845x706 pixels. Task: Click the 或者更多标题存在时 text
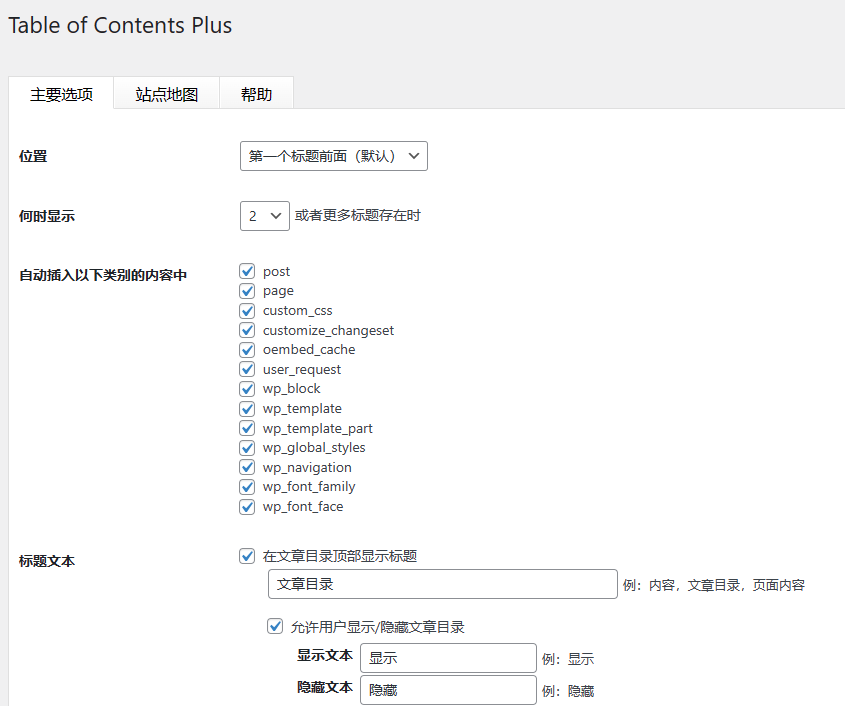tap(357, 216)
